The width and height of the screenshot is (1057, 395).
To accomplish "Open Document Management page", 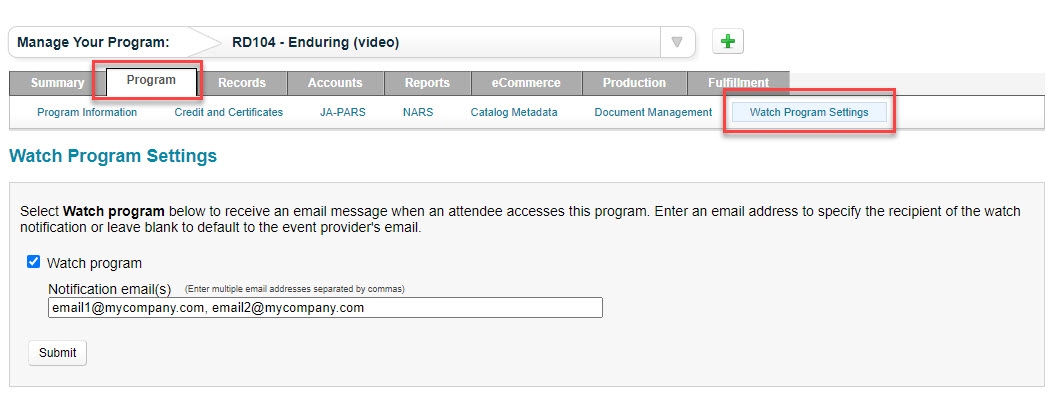I will click(x=653, y=113).
